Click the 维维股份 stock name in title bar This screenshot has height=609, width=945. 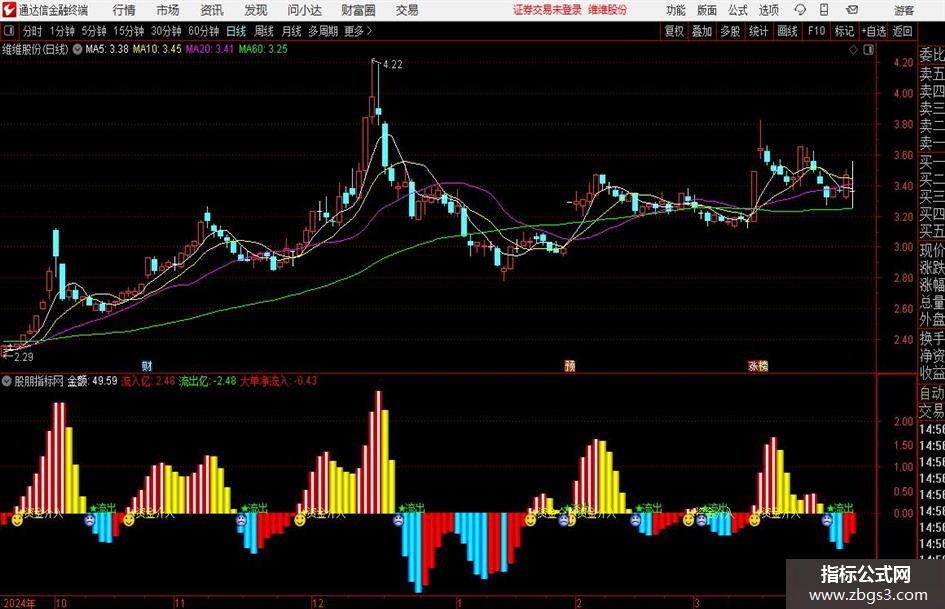(x=608, y=10)
